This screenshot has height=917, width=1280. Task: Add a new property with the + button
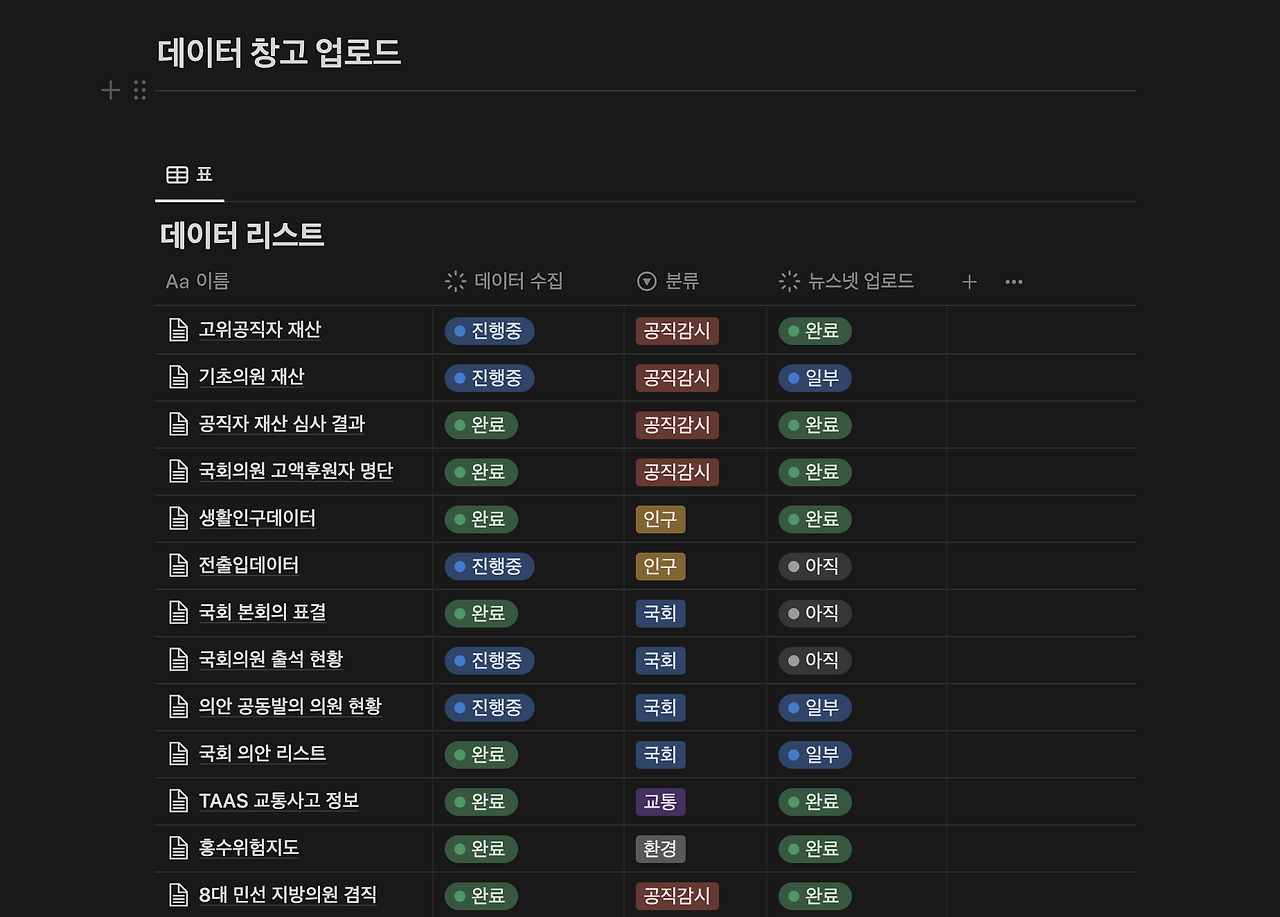(x=969, y=281)
